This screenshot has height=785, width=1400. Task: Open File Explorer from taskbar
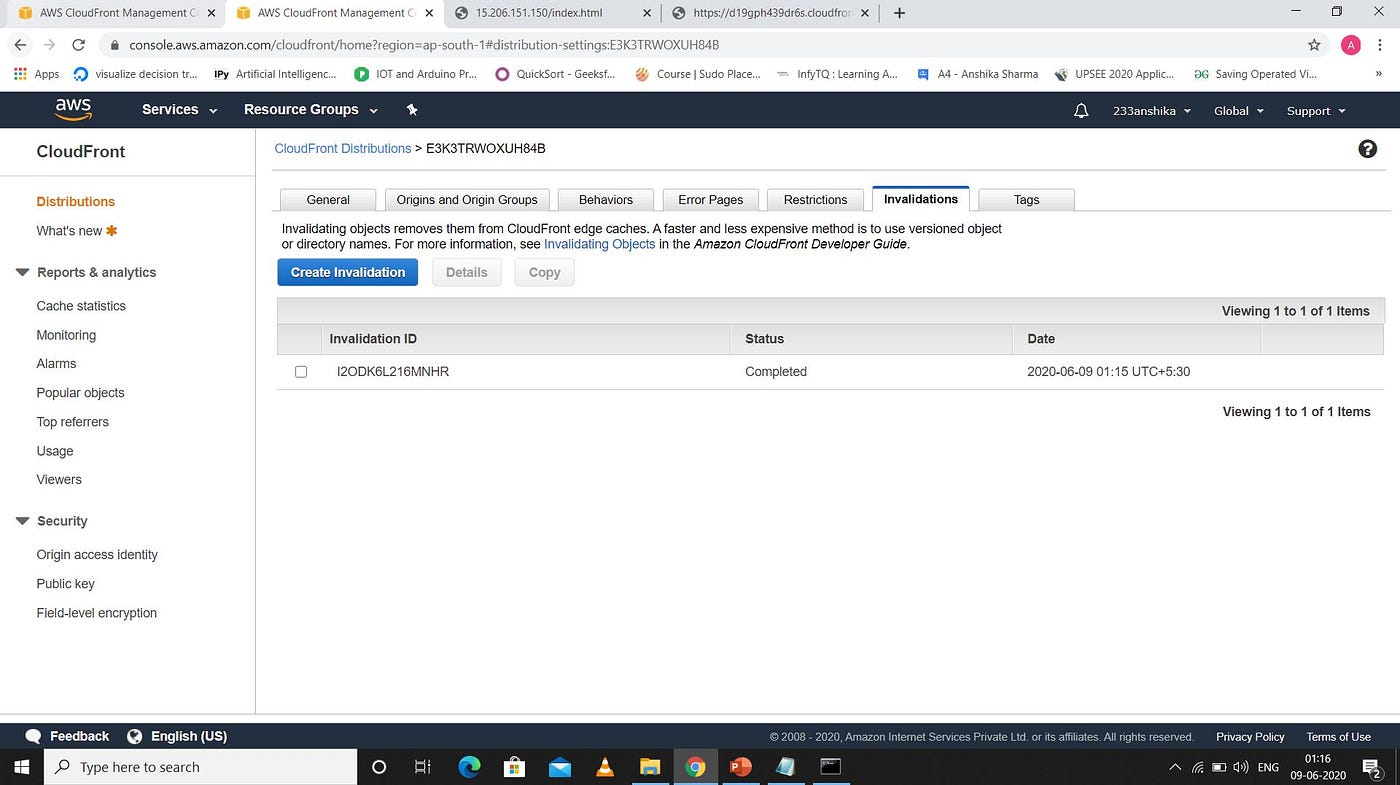pyautogui.click(x=650, y=767)
